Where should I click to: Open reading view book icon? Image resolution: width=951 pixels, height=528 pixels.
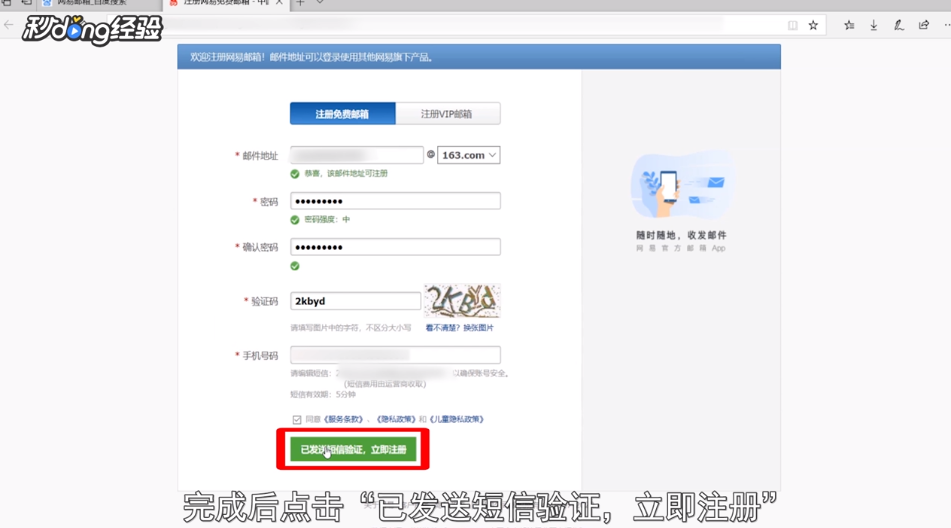[793, 25]
